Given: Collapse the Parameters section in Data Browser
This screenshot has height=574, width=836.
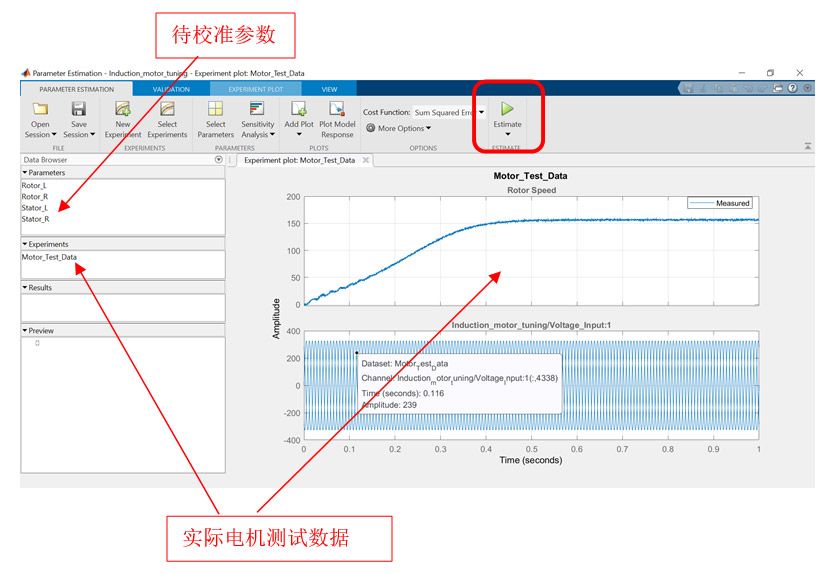Looking at the screenshot, I should tap(25, 173).
